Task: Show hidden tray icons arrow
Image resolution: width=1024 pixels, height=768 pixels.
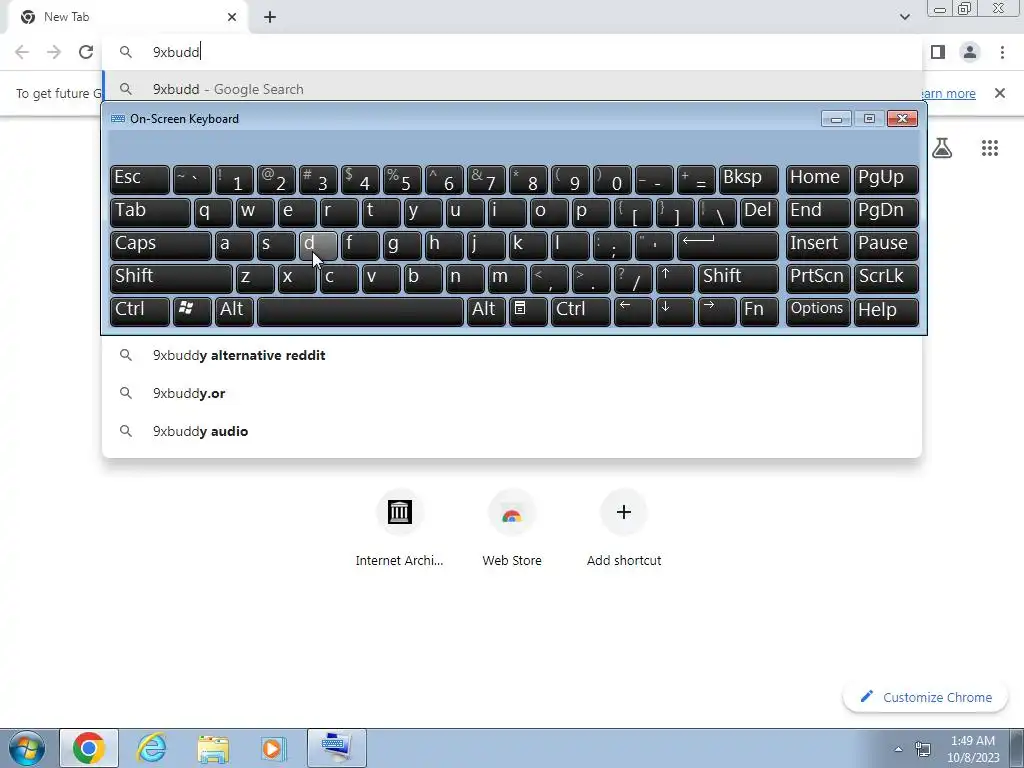Action: (x=898, y=749)
